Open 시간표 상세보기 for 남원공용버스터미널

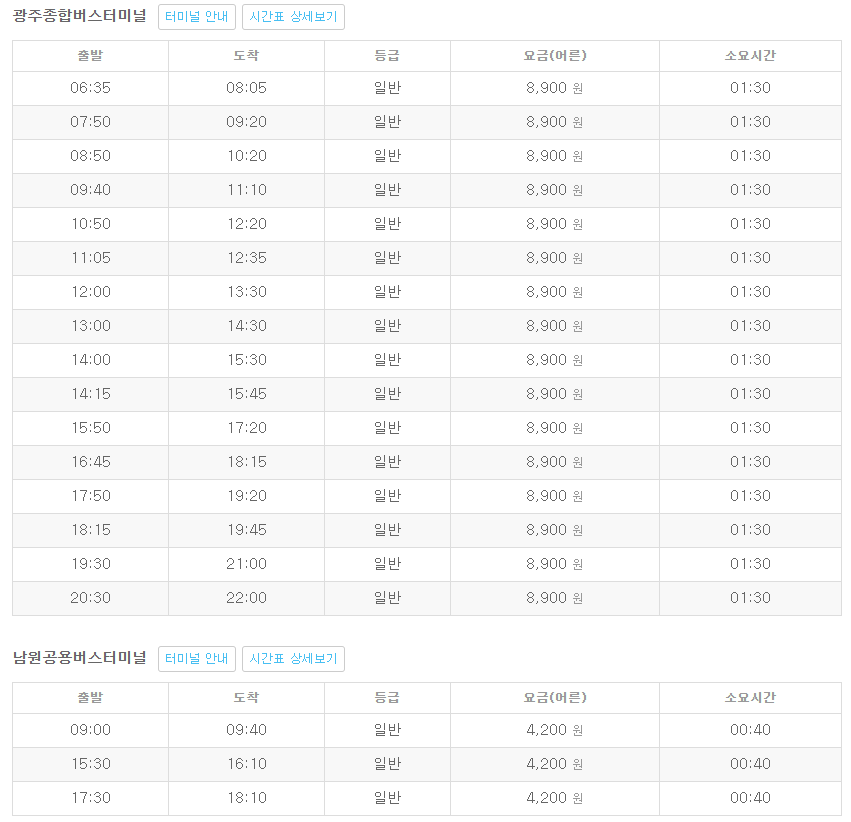(293, 659)
